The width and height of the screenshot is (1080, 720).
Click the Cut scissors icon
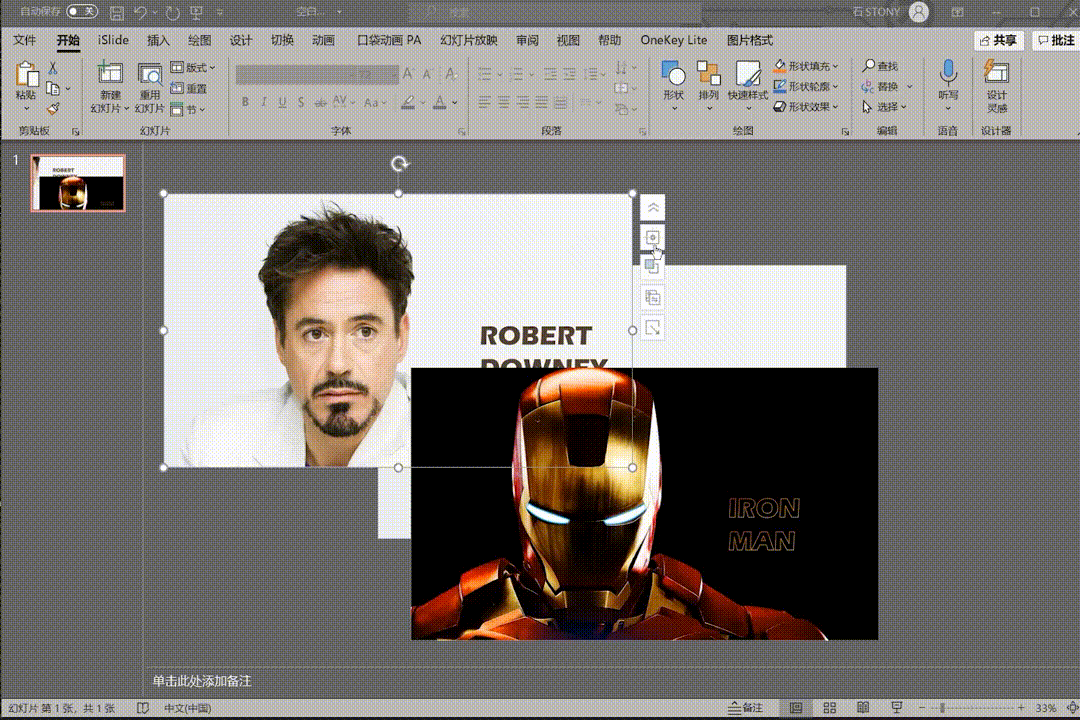53,68
